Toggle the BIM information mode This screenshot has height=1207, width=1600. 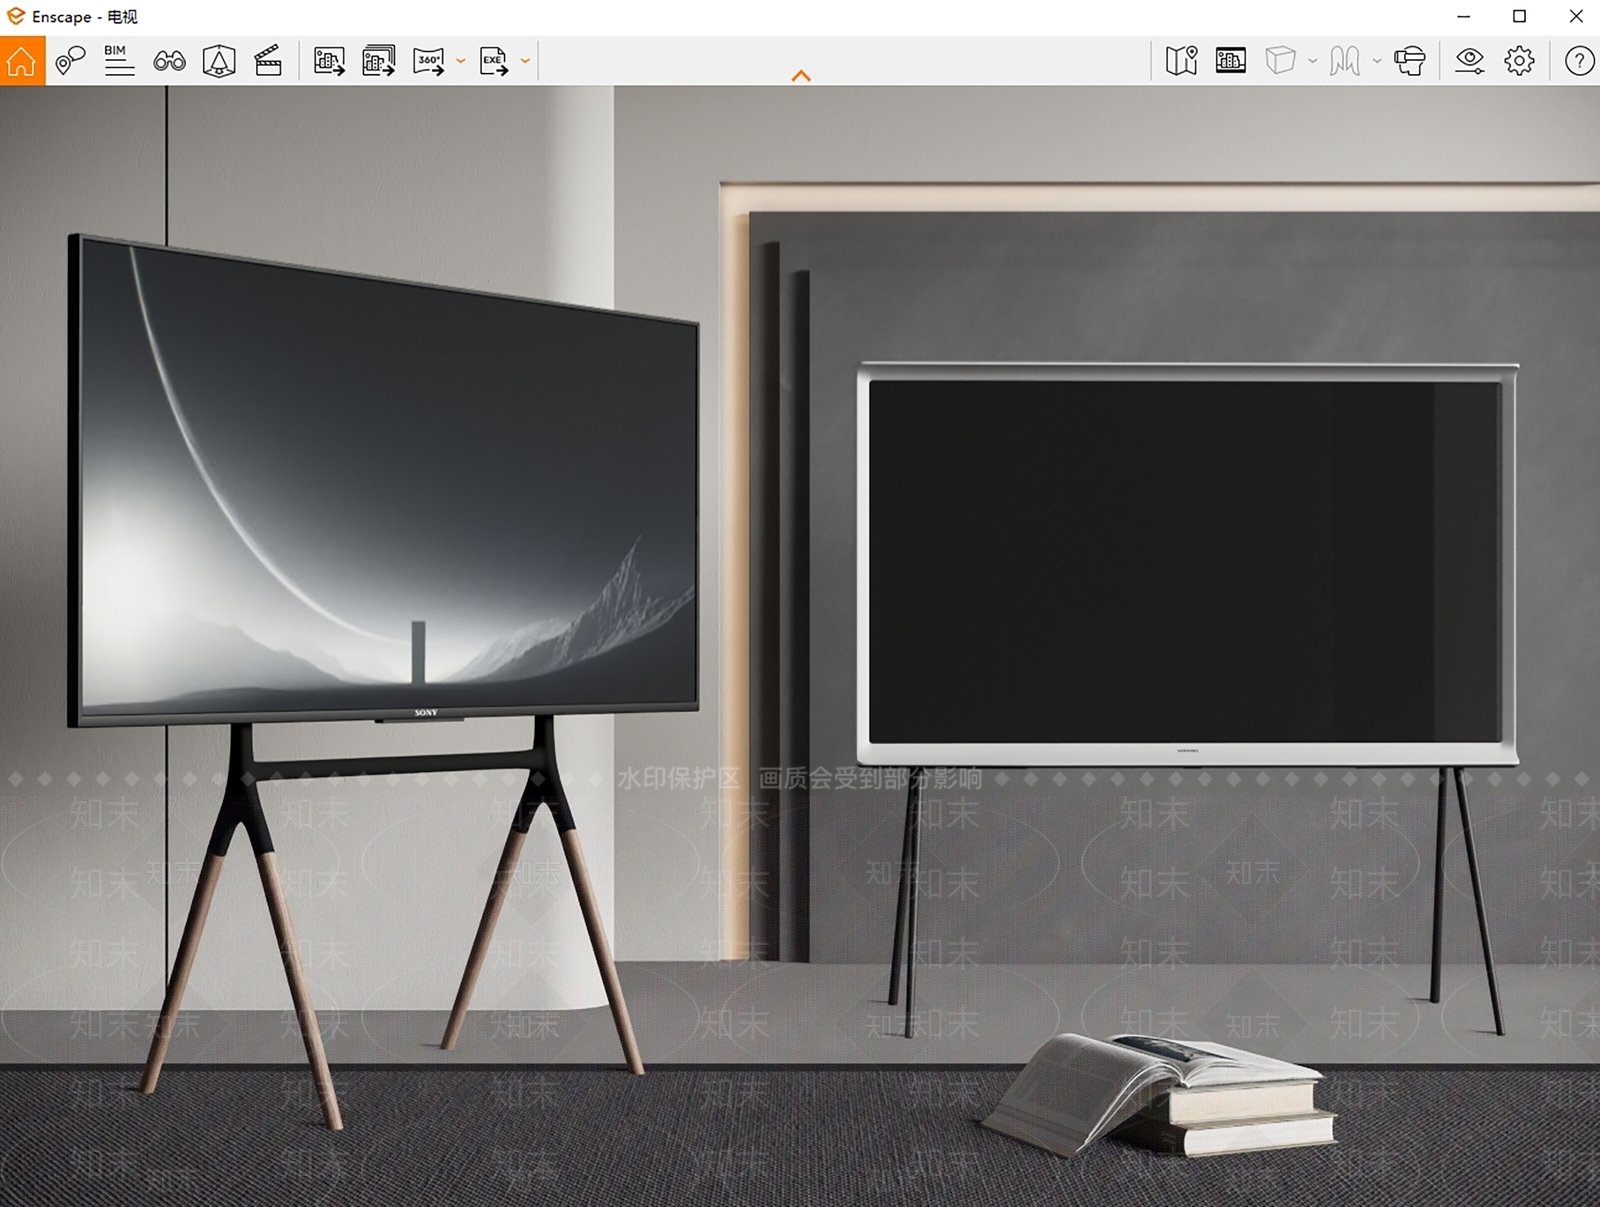119,61
